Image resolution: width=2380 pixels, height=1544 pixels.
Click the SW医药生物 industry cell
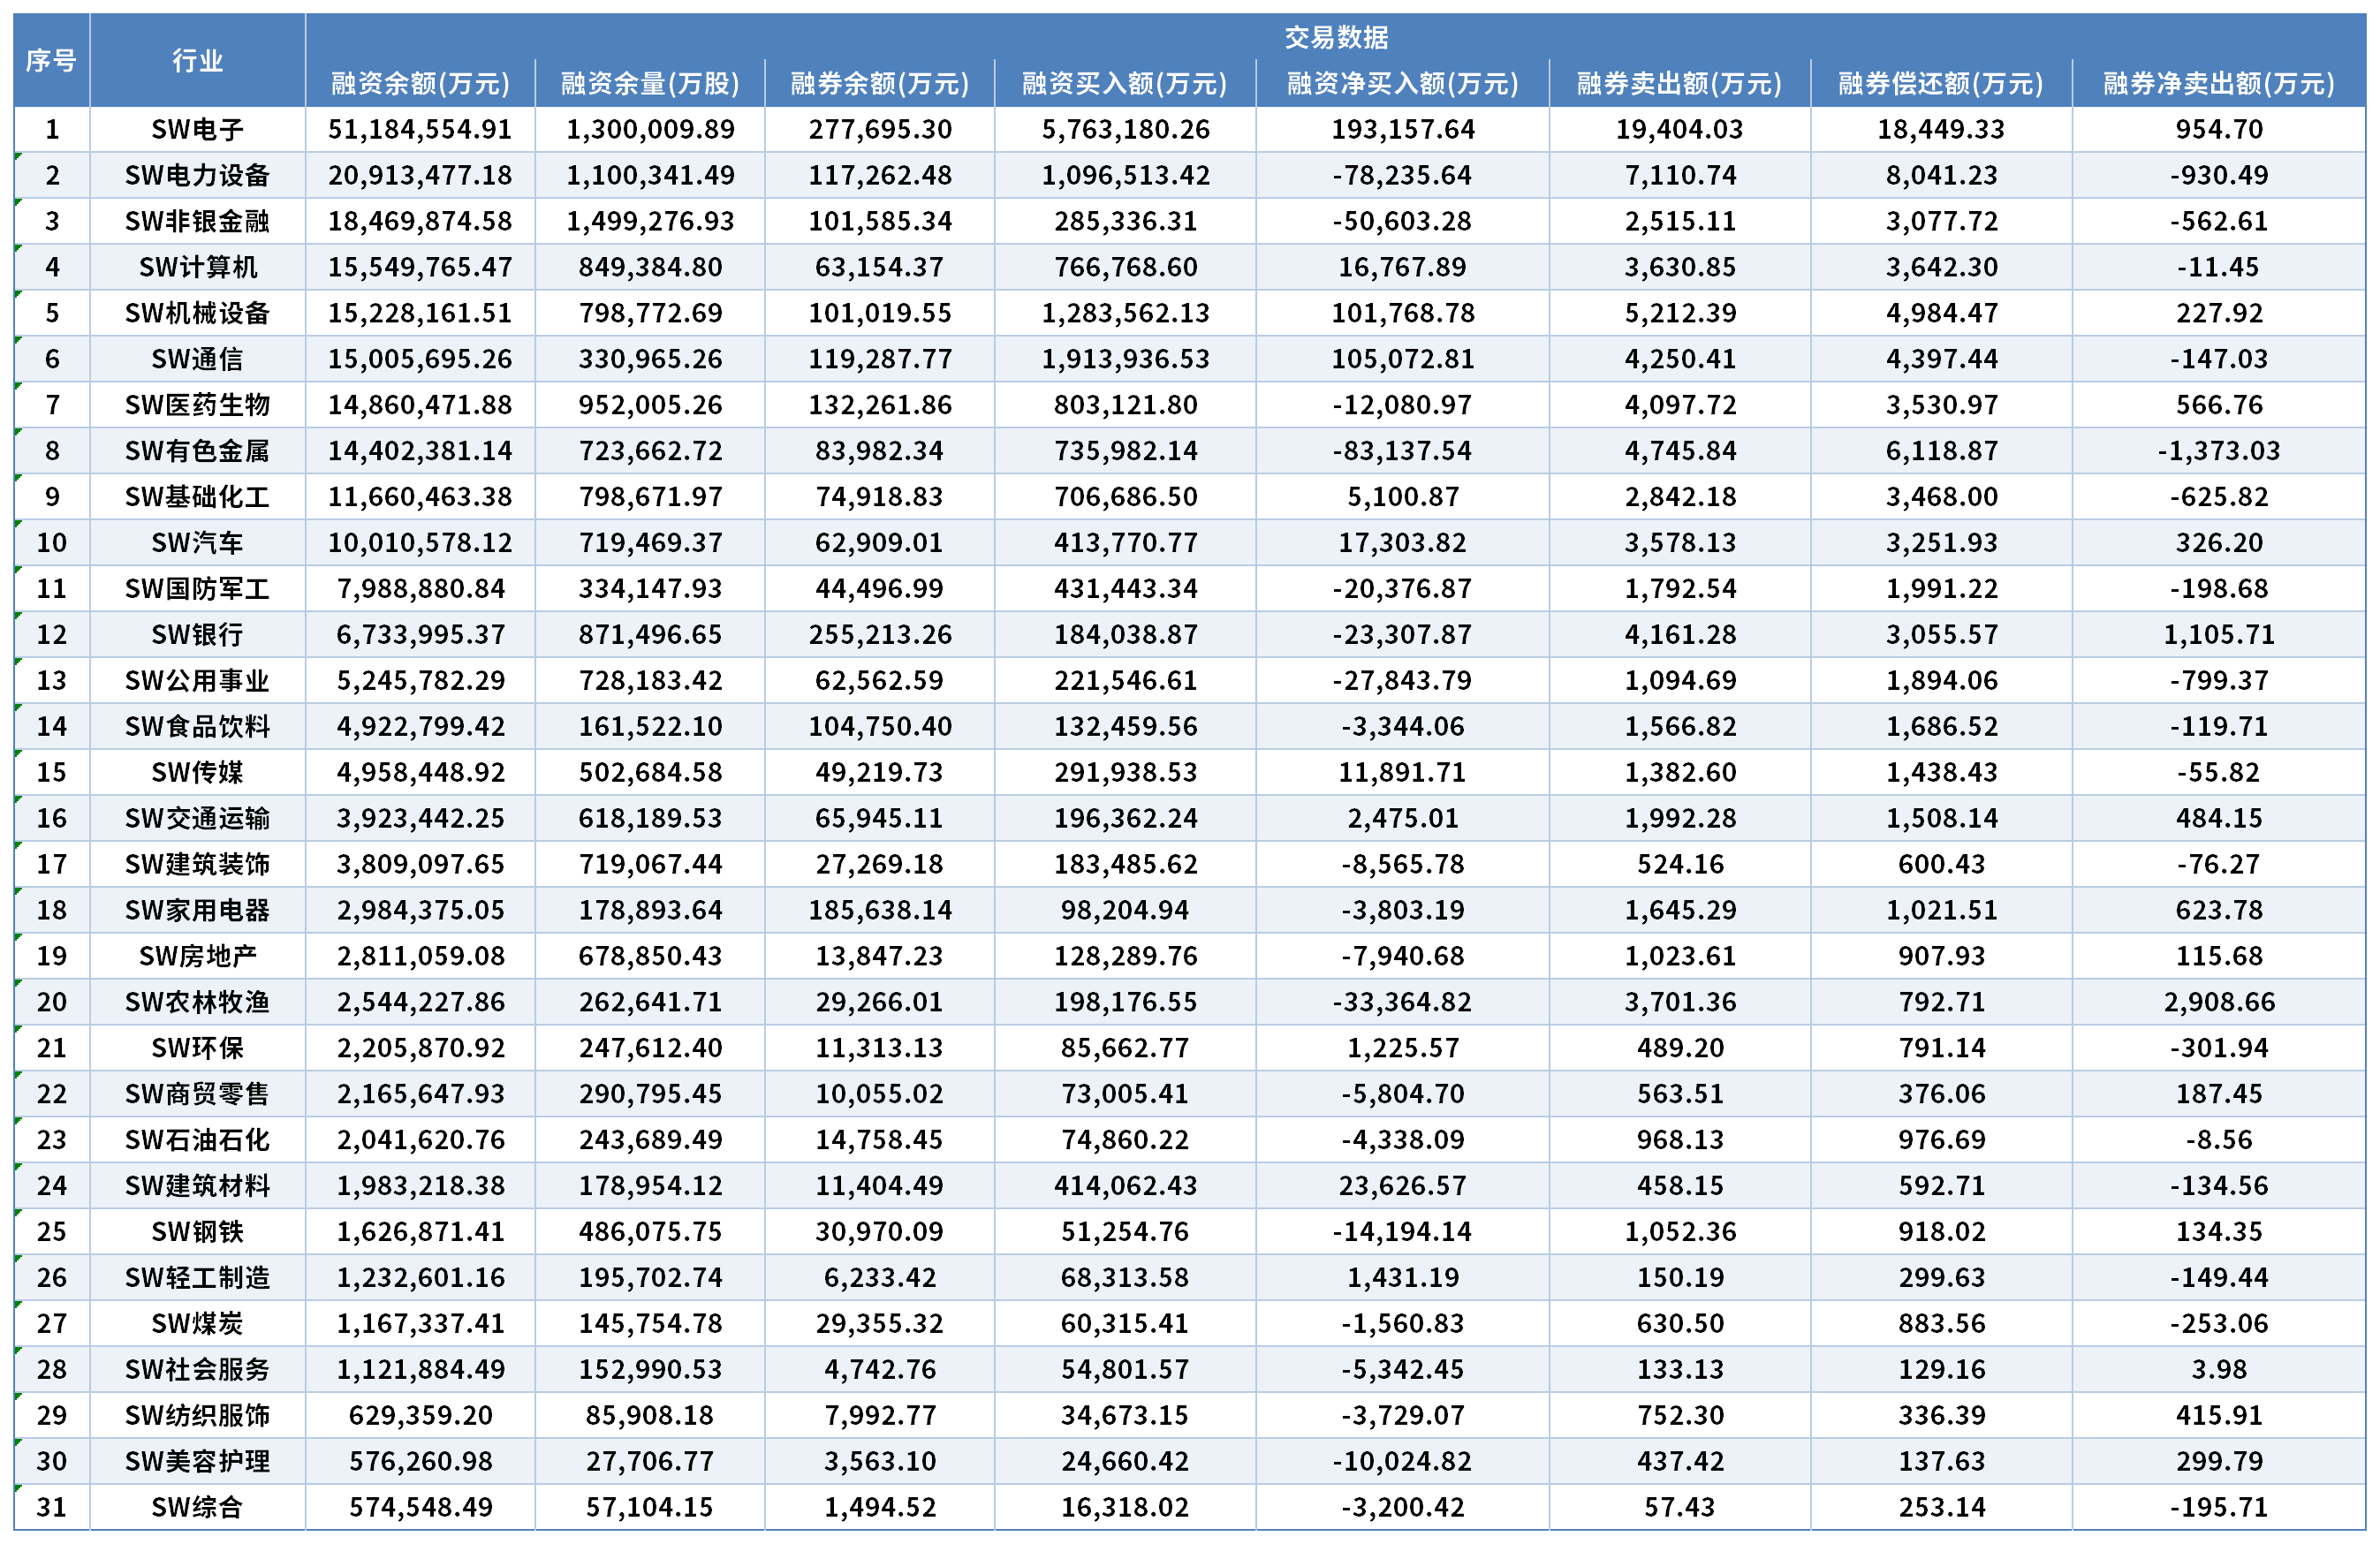(x=198, y=405)
